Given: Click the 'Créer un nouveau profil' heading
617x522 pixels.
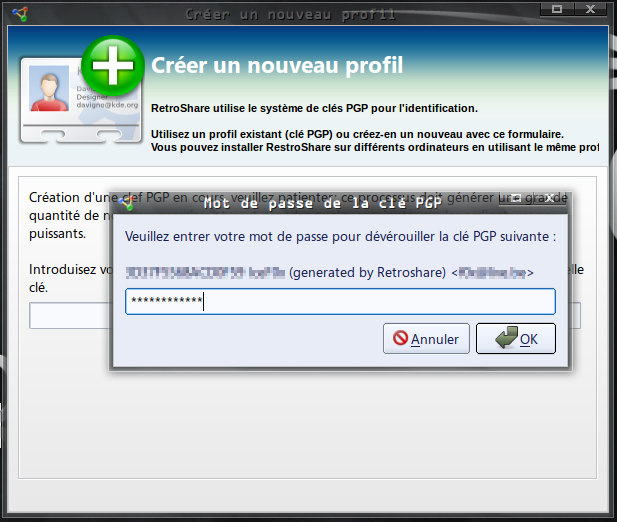Looking at the screenshot, I should [x=277, y=65].
